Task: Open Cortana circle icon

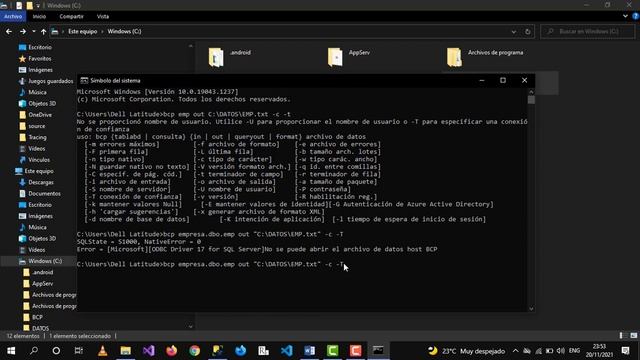Action: [56, 351]
